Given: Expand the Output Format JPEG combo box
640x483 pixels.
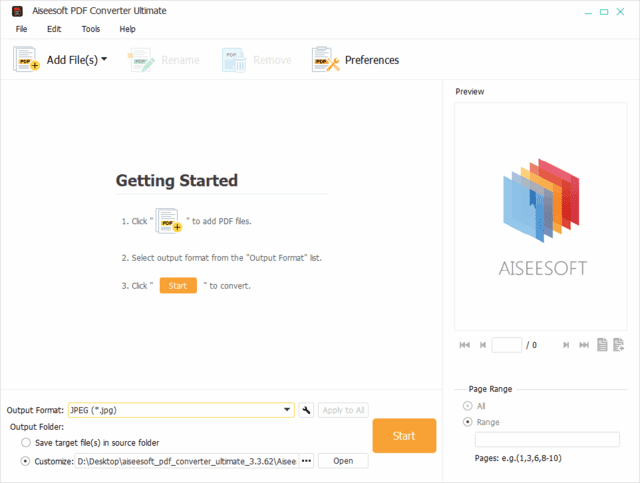Looking at the screenshot, I should point(181,410).
